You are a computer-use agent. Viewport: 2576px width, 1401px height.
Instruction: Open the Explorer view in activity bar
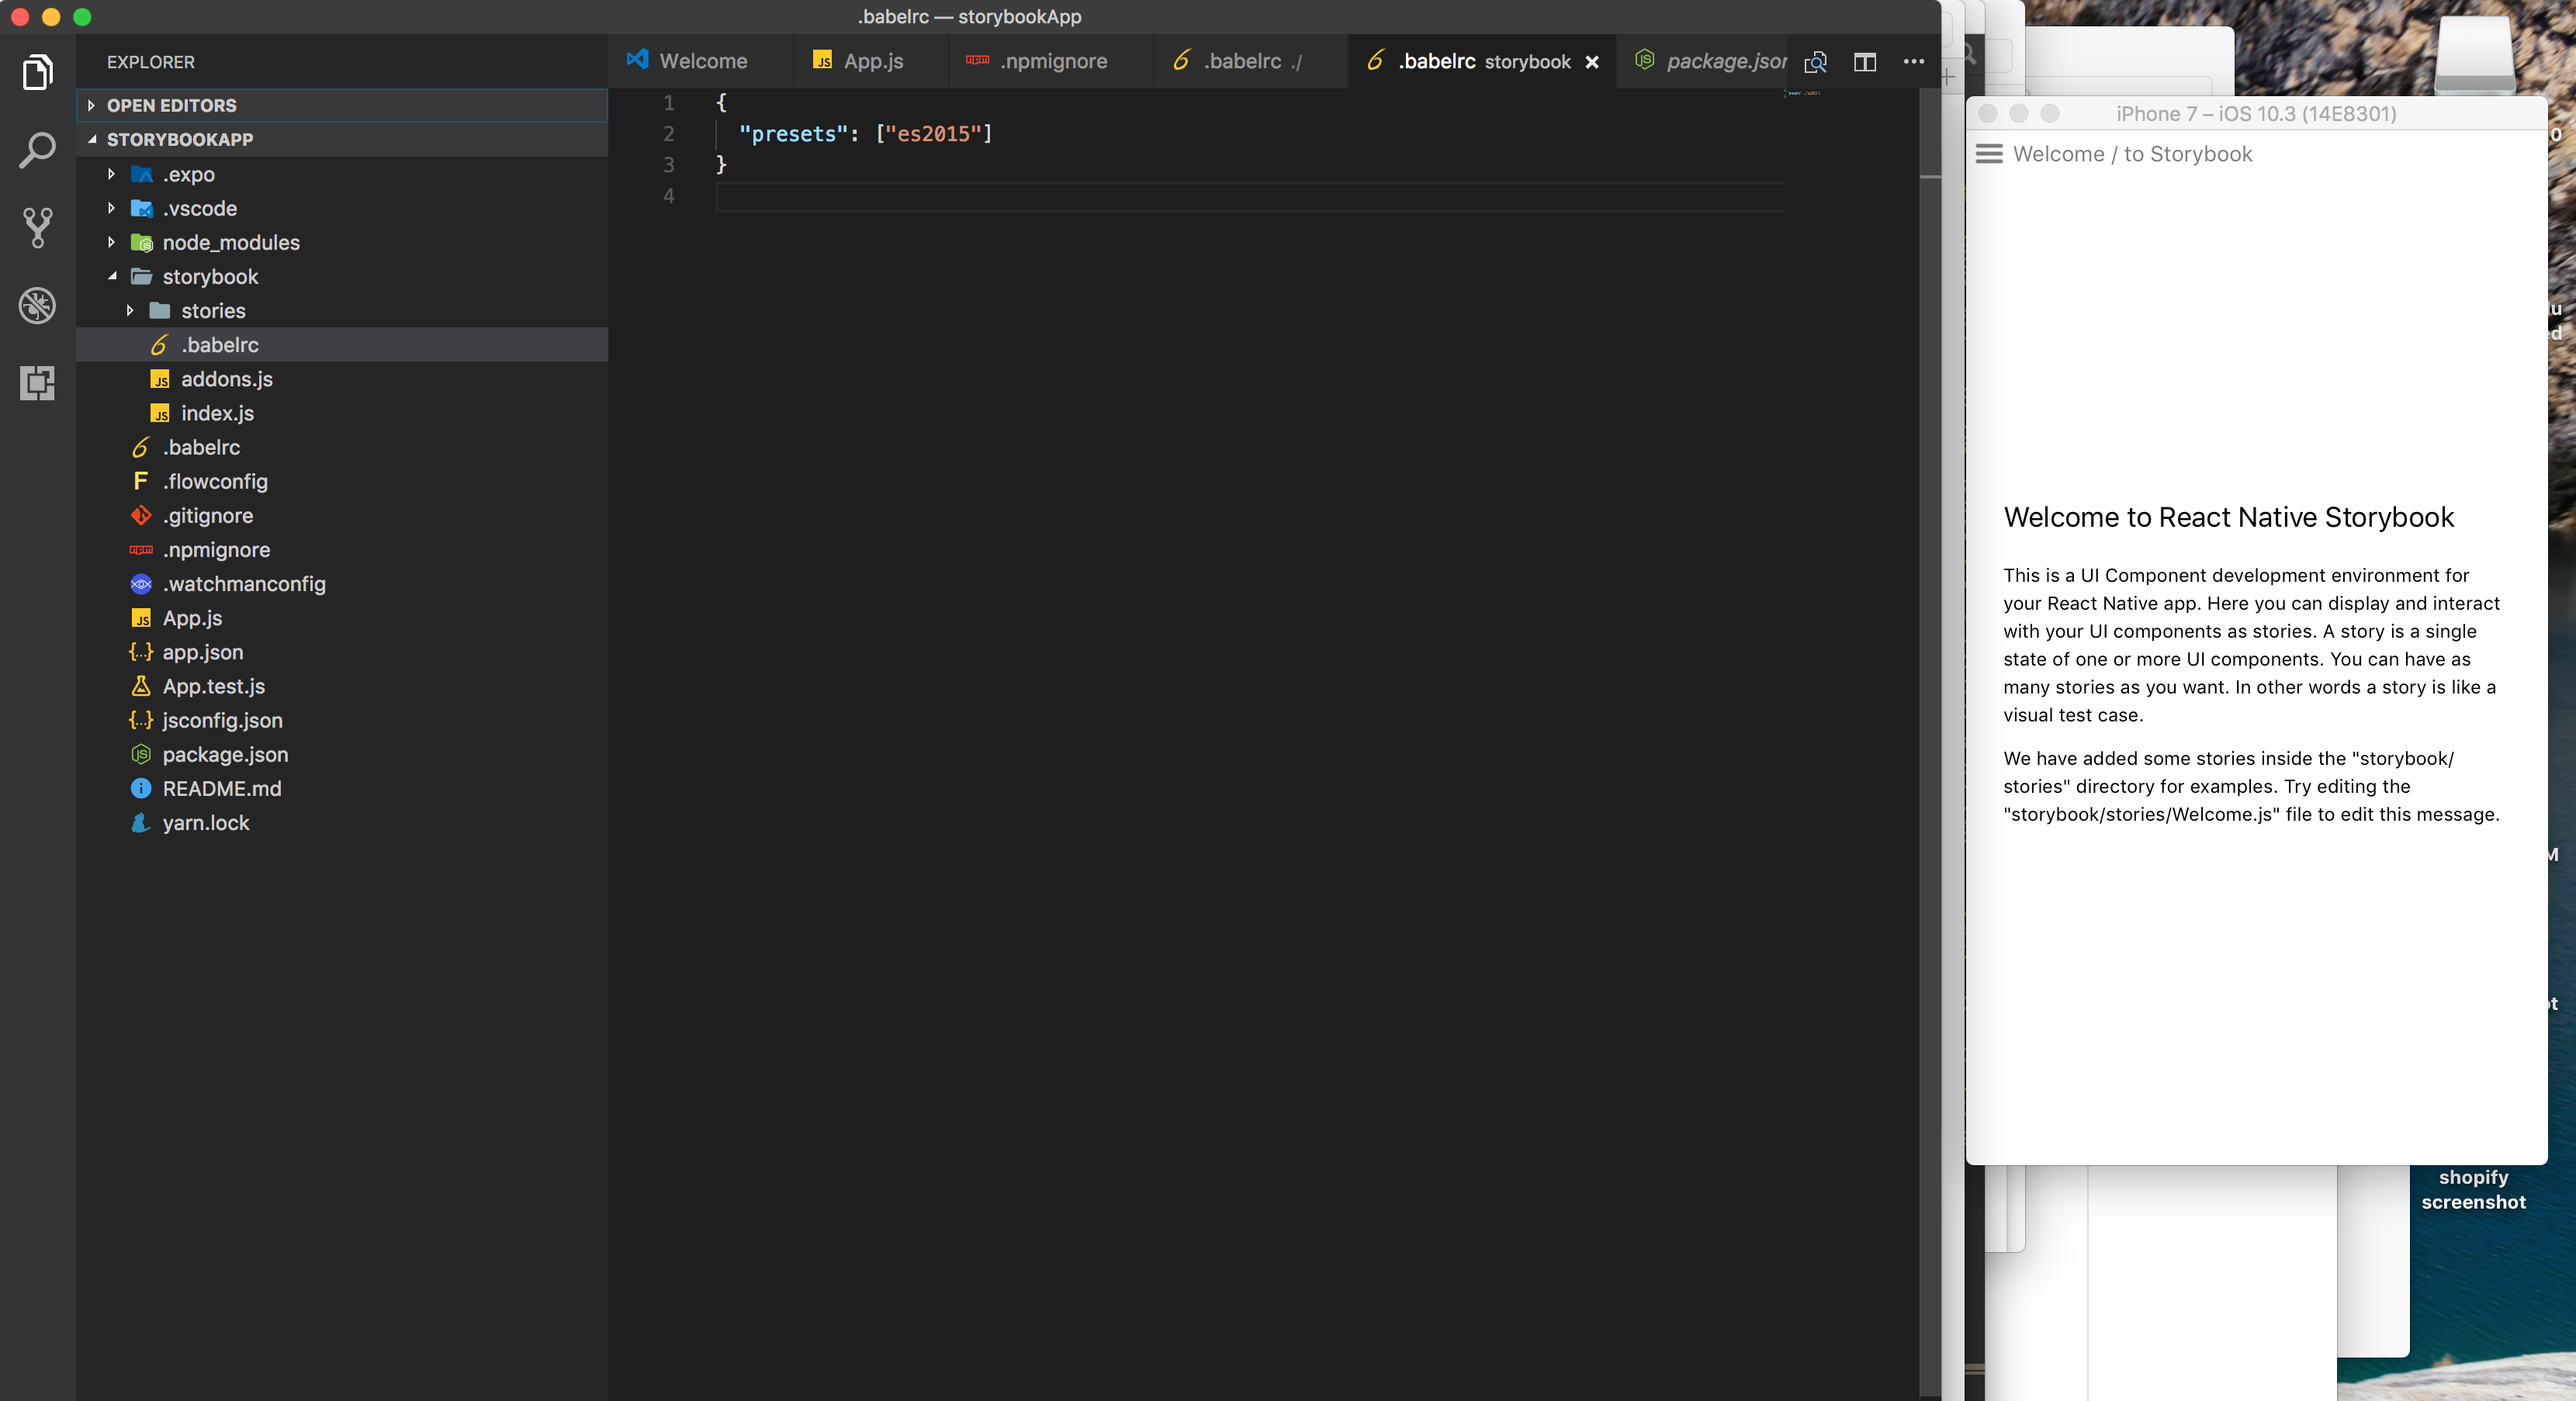click(37, 73)
